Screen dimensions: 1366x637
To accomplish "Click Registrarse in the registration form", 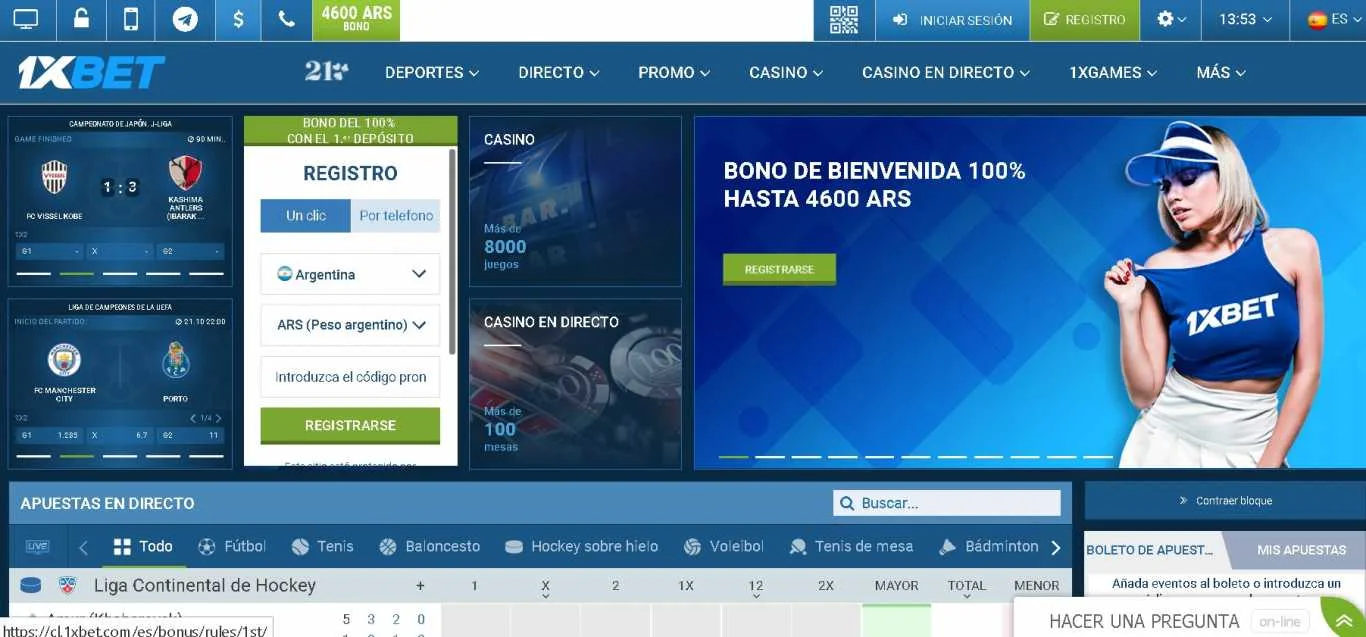I will pos(350,425).
